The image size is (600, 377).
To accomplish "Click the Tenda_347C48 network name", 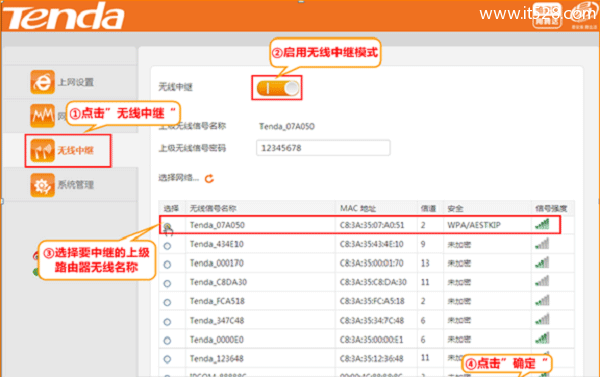I will pyautogui.click(x=217, y=320).
